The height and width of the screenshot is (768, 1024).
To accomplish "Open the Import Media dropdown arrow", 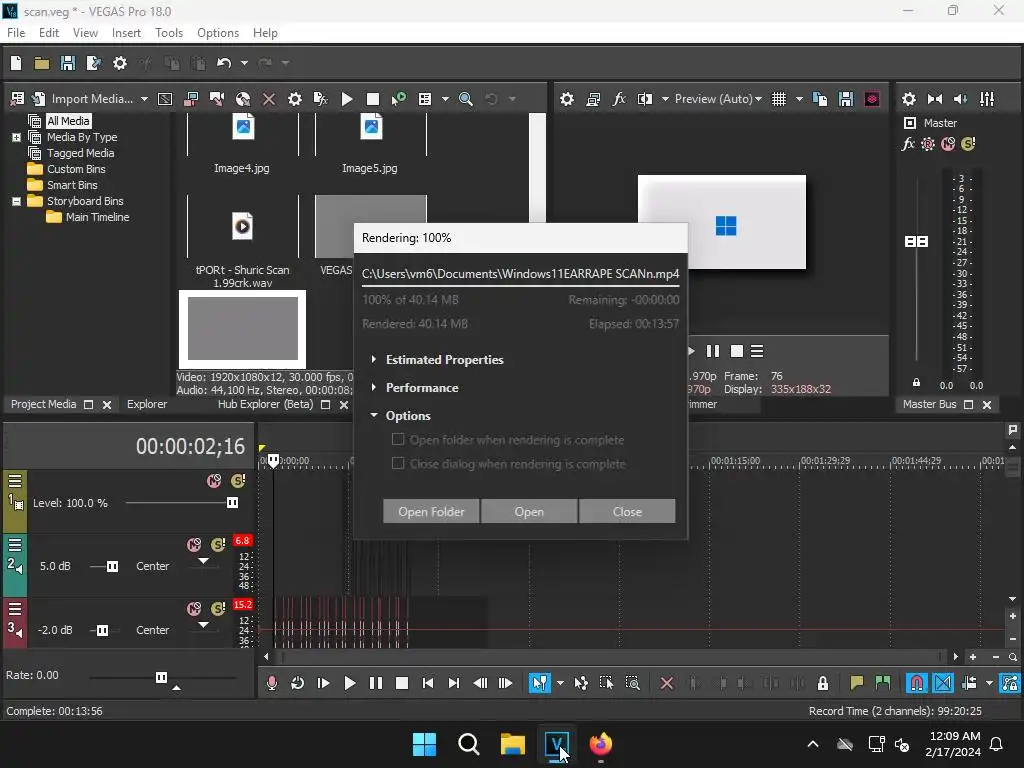I will [x=144, y=99].
